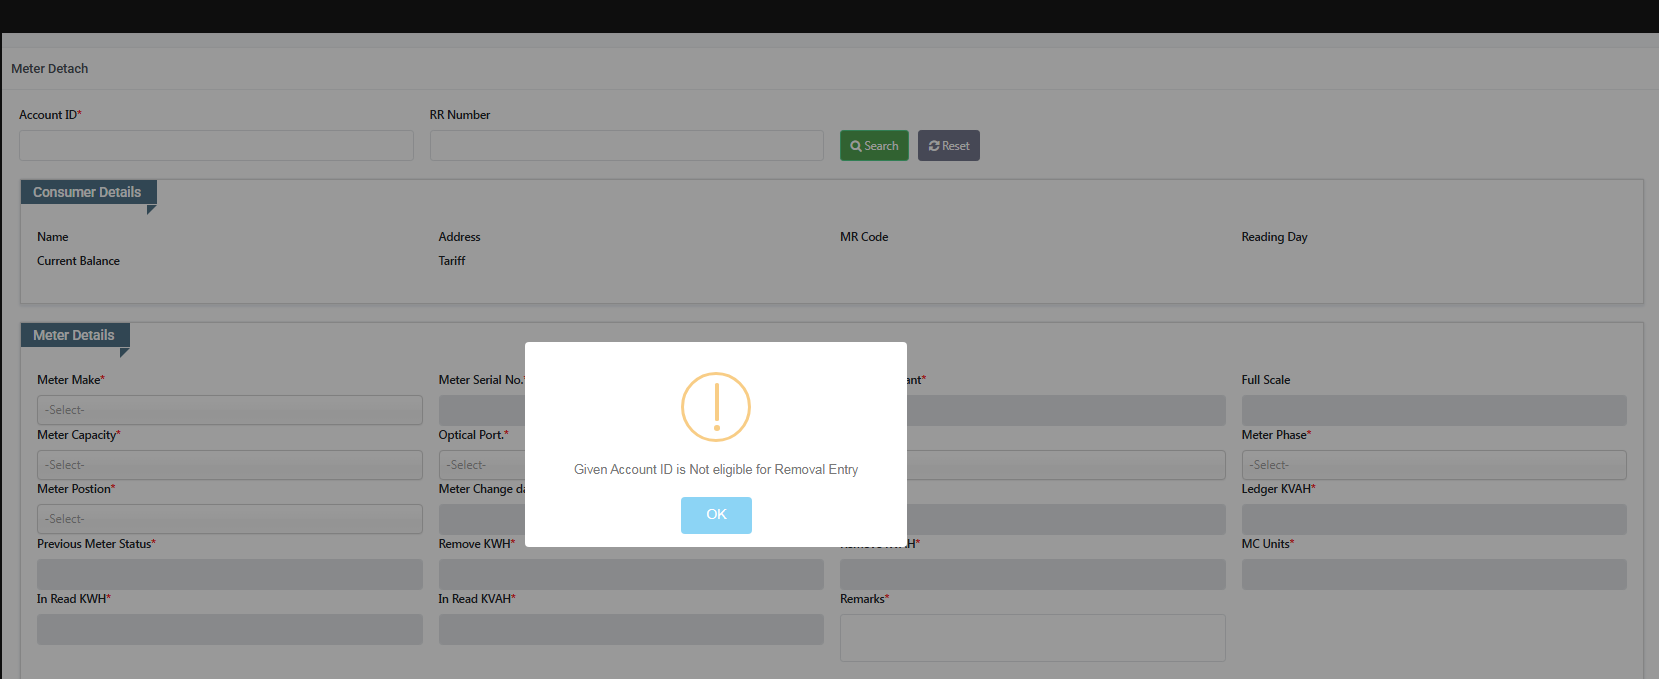This screenshot has width=1659, height=679.
Task: Click the Meter Details section header
Action: click(x=75, y=335)
